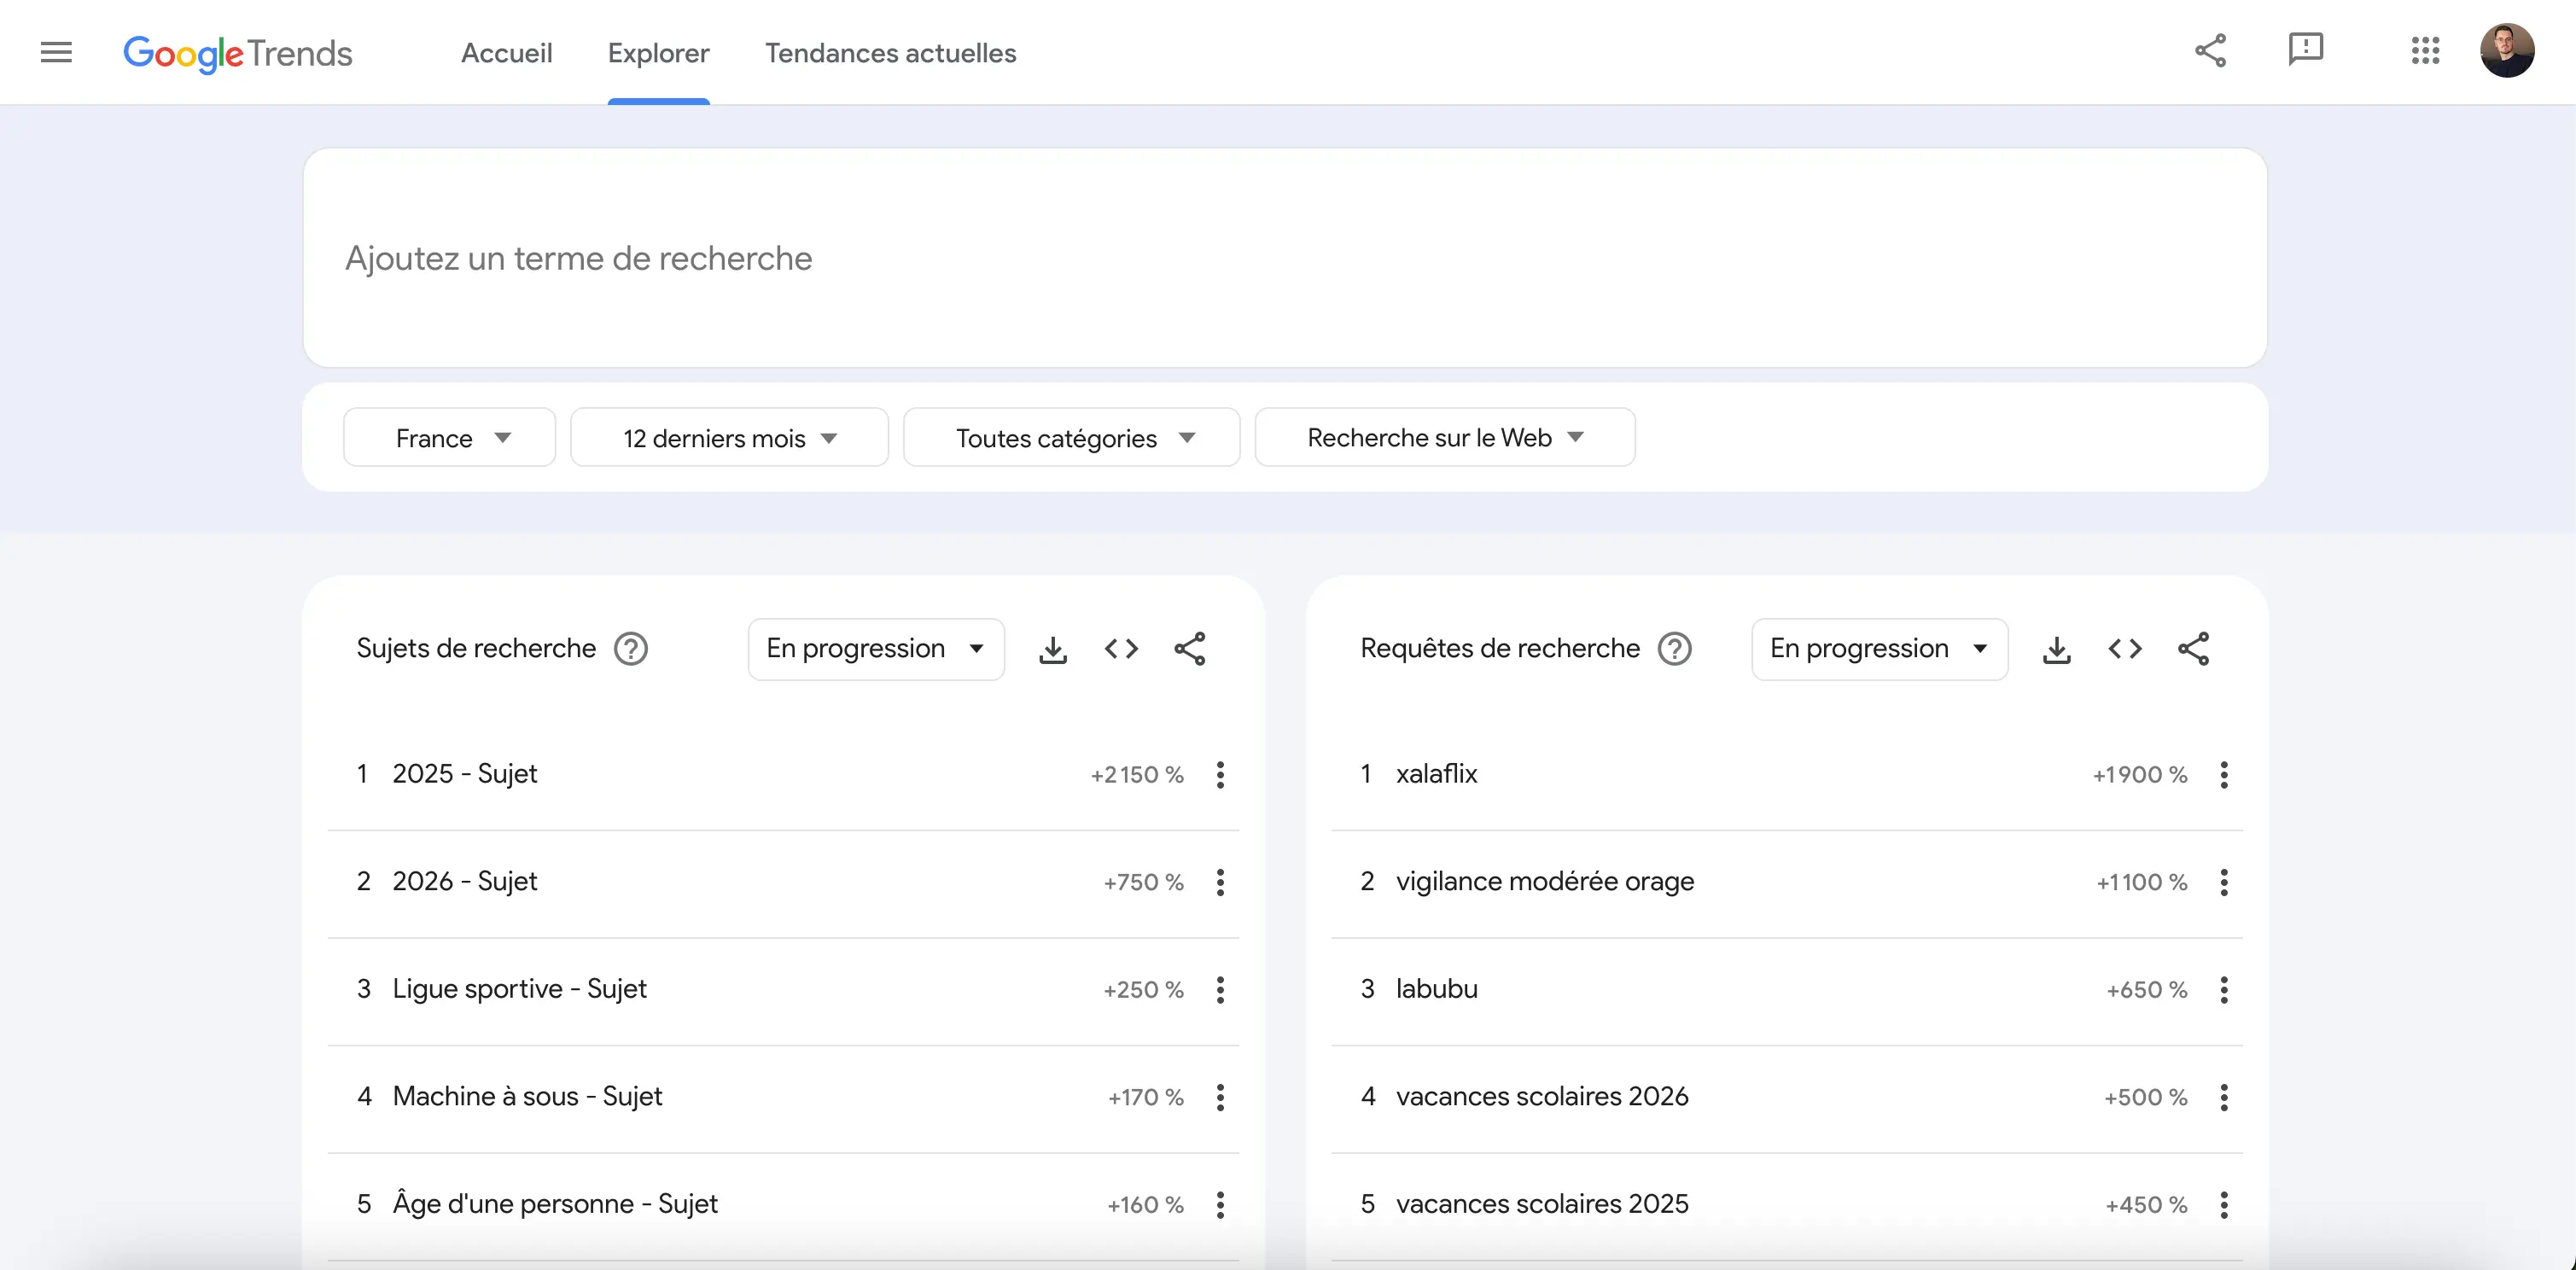The image size is (2576, 1270).
Task: Open more options for 2026 - Sujet
Action: (x=1220, y=882)
